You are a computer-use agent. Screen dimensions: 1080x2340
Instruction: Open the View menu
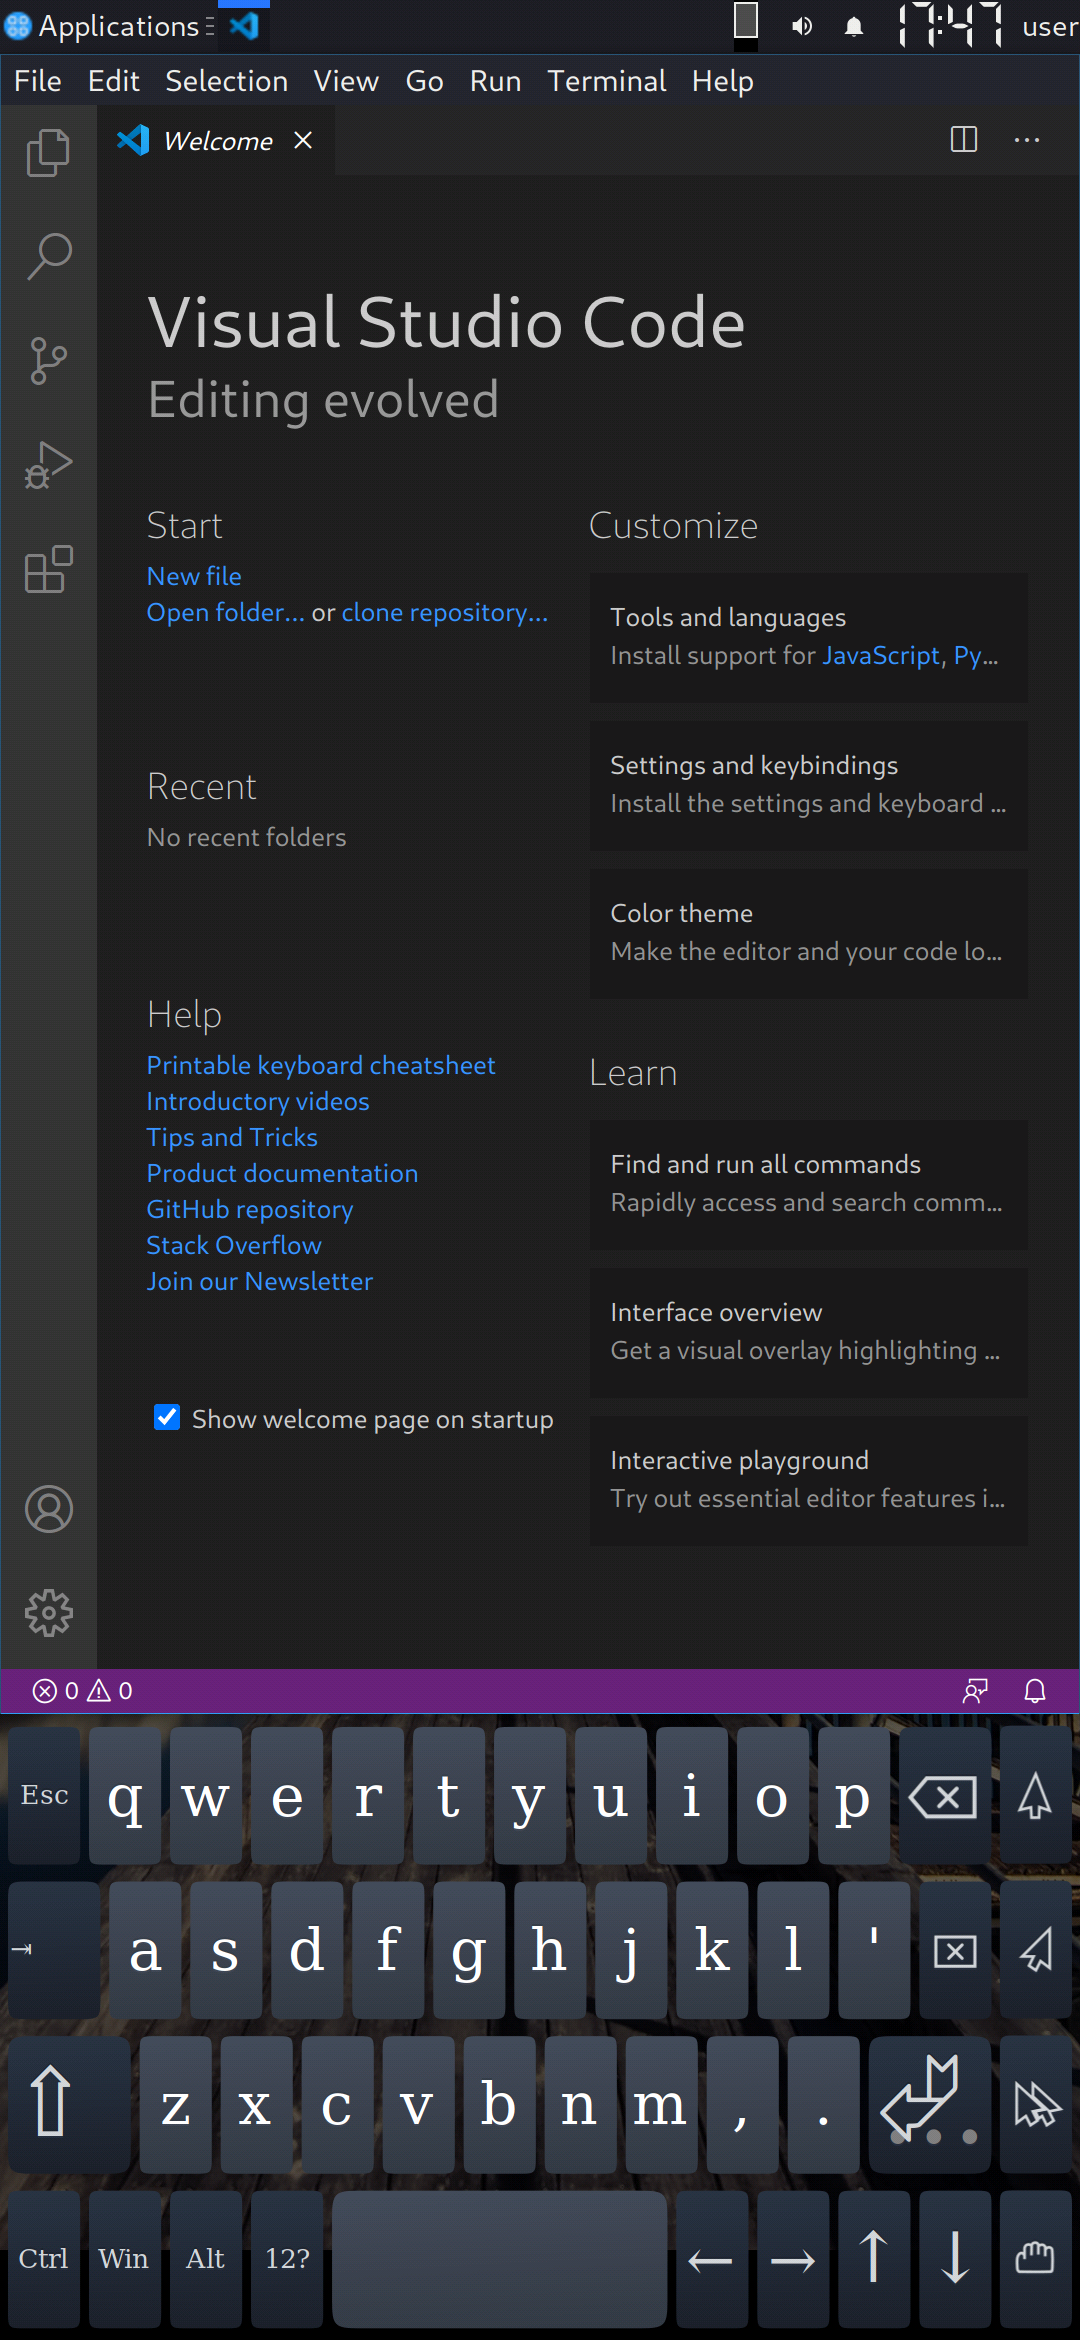pos(346,81)
